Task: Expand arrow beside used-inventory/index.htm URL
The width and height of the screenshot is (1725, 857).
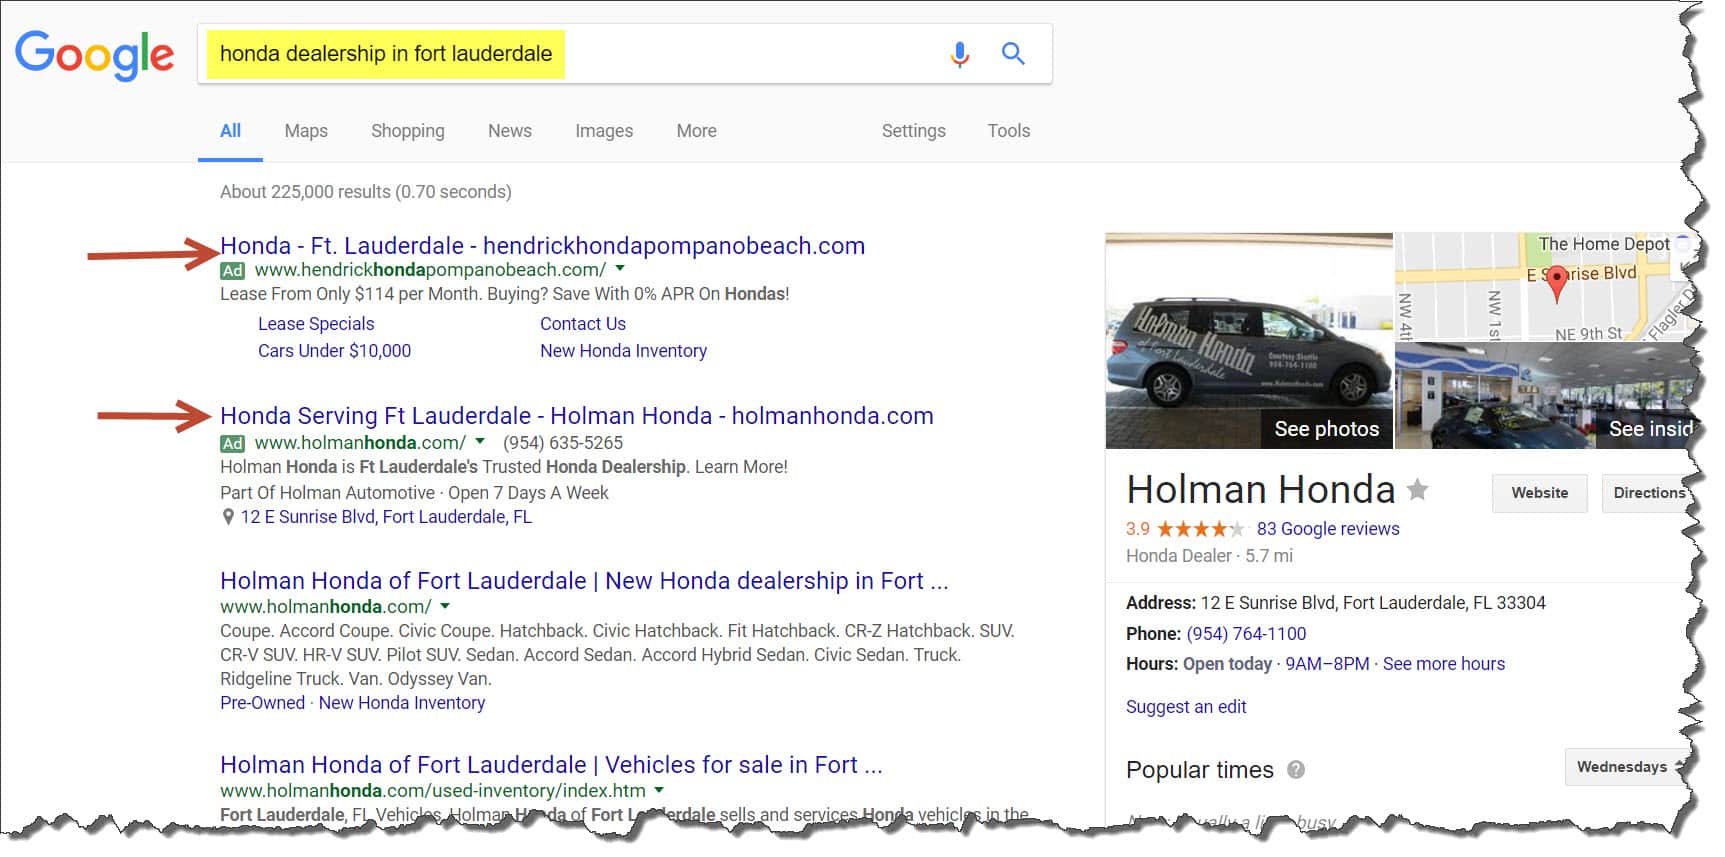Action: 659,790
